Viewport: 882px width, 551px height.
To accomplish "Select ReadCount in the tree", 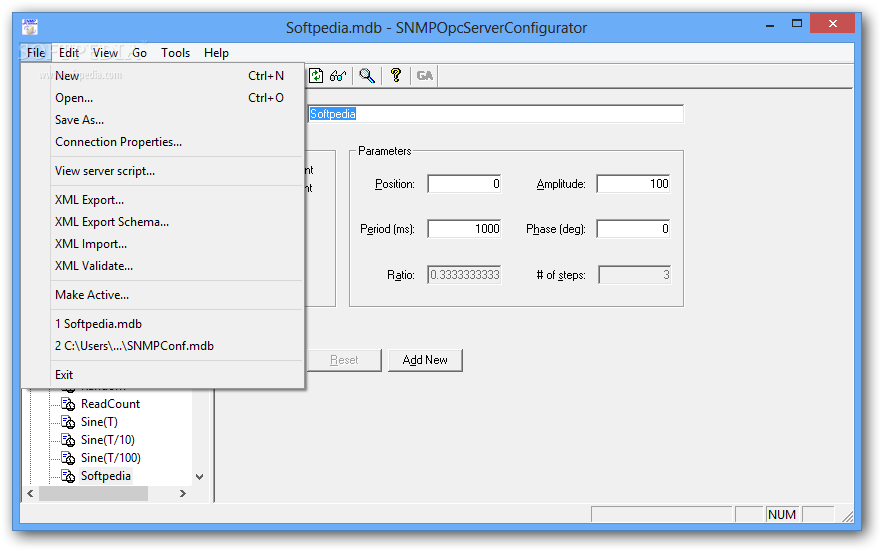I will [x=110, y=404].
